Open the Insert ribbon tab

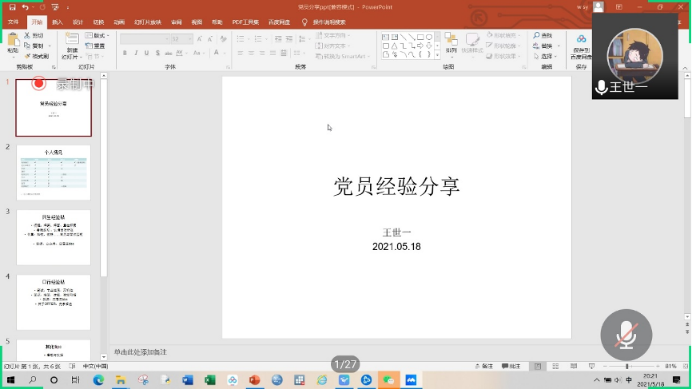(x=57, y=22)
